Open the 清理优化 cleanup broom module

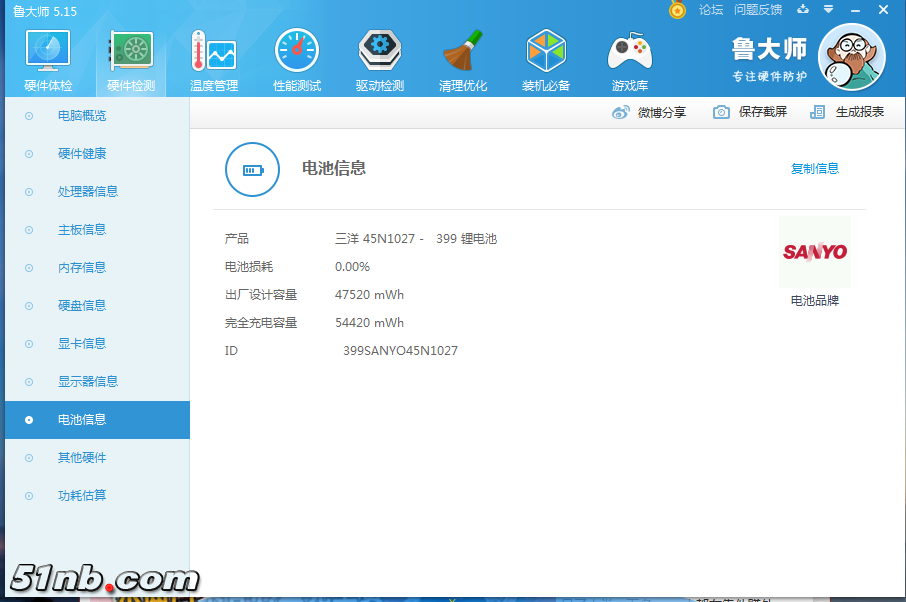tap(463, 60)
